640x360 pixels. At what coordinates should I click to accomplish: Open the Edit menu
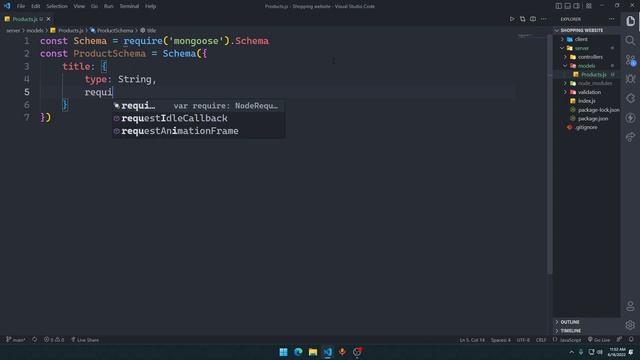point(36,6)
